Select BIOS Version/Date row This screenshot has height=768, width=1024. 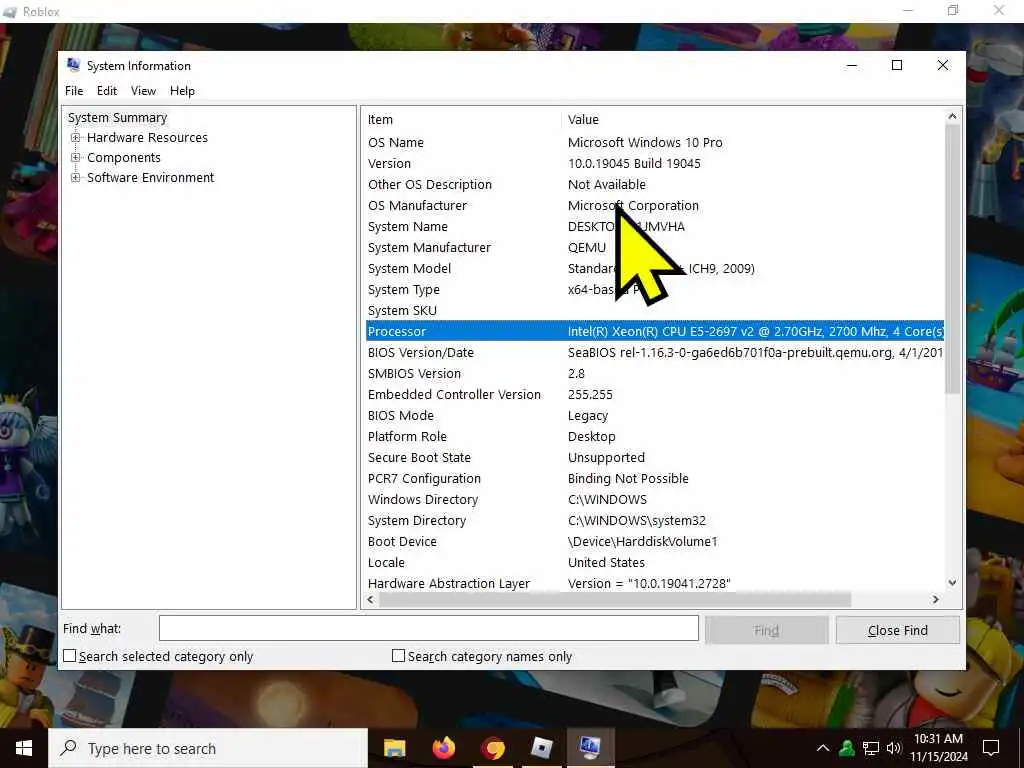coord(655,353)
